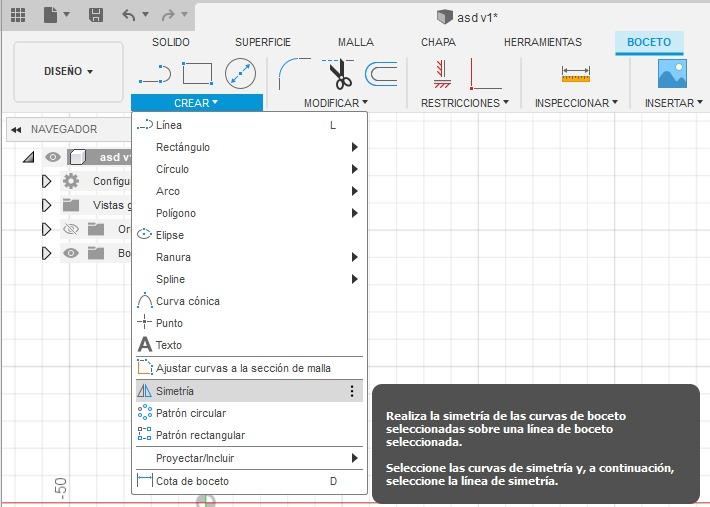
Task: Select the Rectangle tool in toolbar
Action: pyautogui.click(x=197, y=73)
